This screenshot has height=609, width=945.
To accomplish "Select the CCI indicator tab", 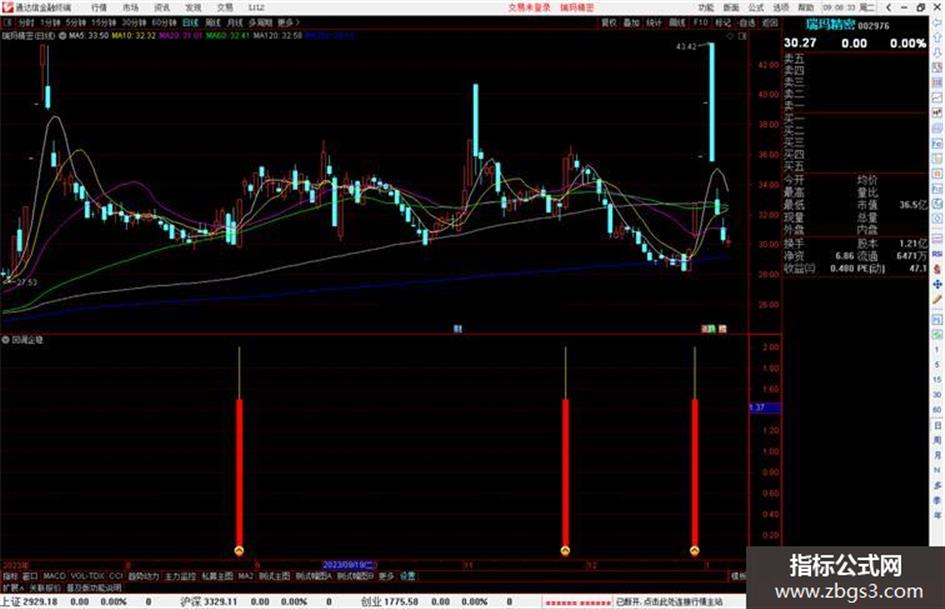I will coord(116,576).
